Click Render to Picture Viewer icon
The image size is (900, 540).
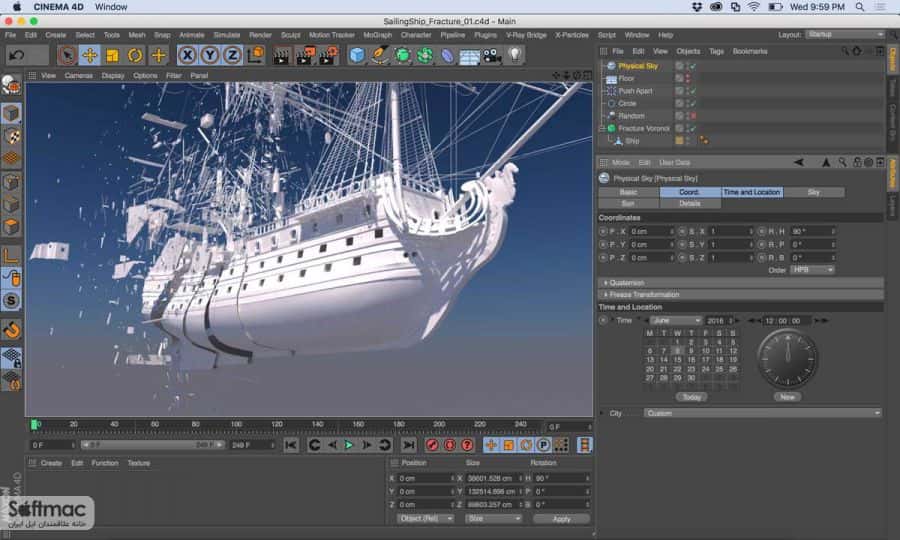click(x=305, y=56)
